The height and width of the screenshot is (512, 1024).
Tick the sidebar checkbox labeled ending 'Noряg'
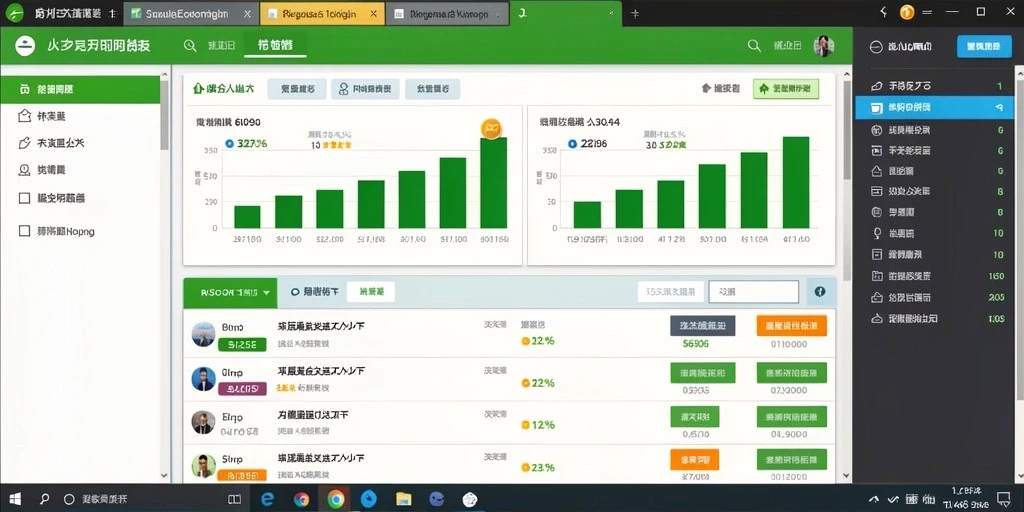tap(25, 231)
